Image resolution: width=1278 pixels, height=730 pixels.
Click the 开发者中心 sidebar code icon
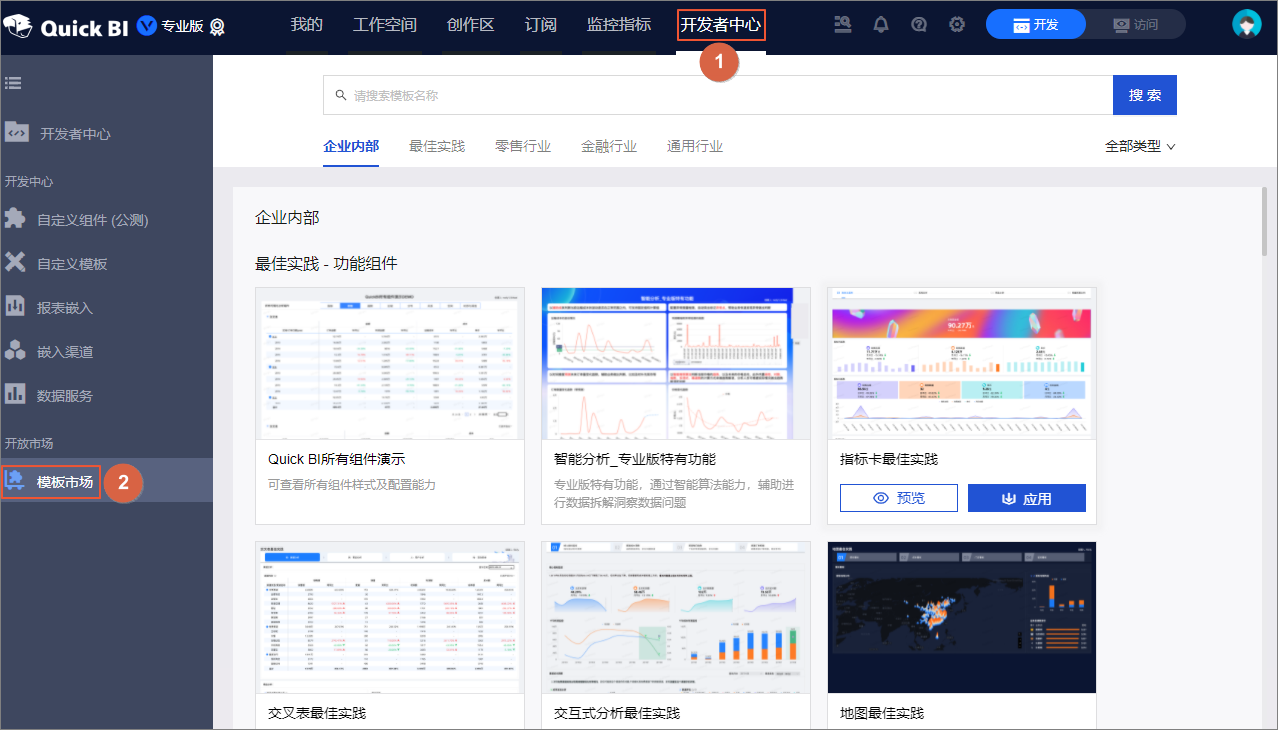(17, 132)
